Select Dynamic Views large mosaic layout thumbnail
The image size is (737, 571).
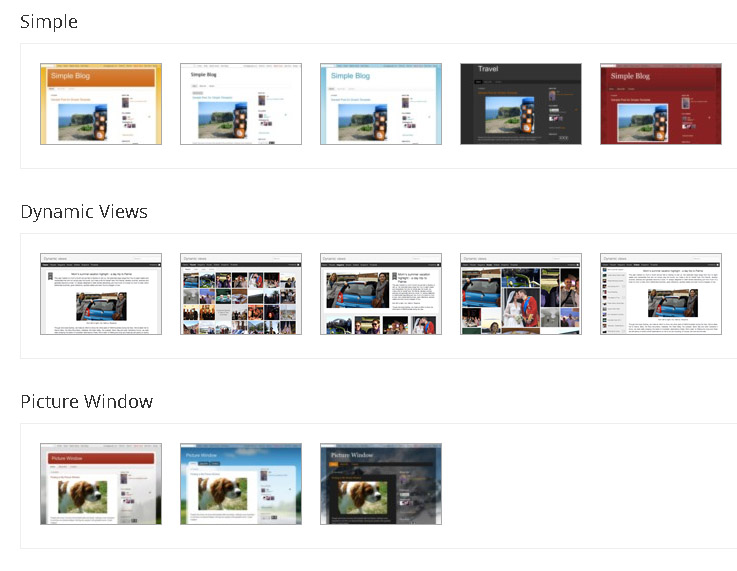click(x=521, y=294)
